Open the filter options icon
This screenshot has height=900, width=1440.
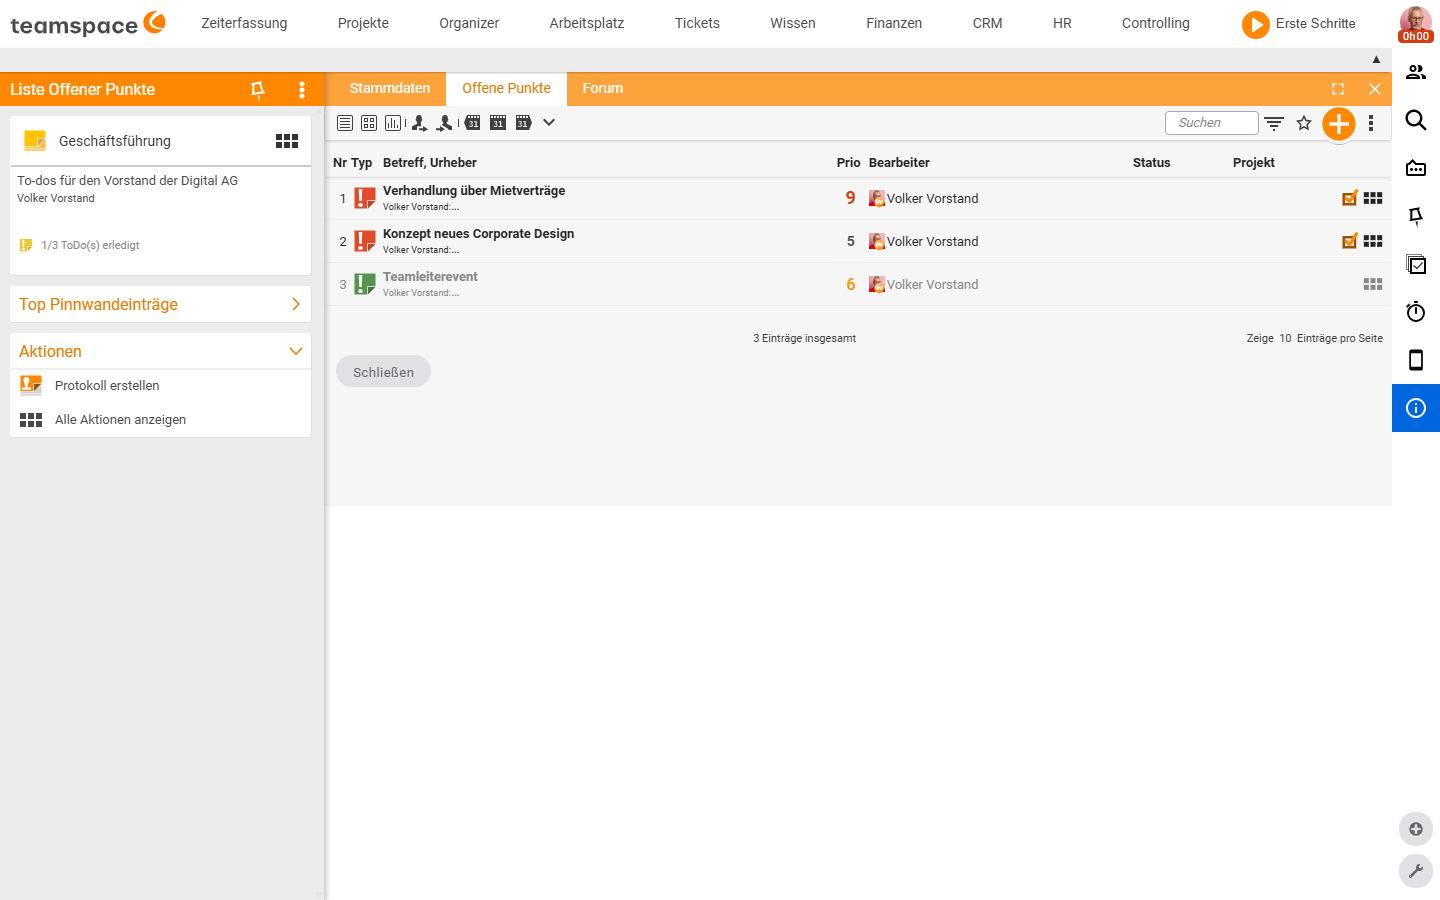click(x=1274, y=123)
